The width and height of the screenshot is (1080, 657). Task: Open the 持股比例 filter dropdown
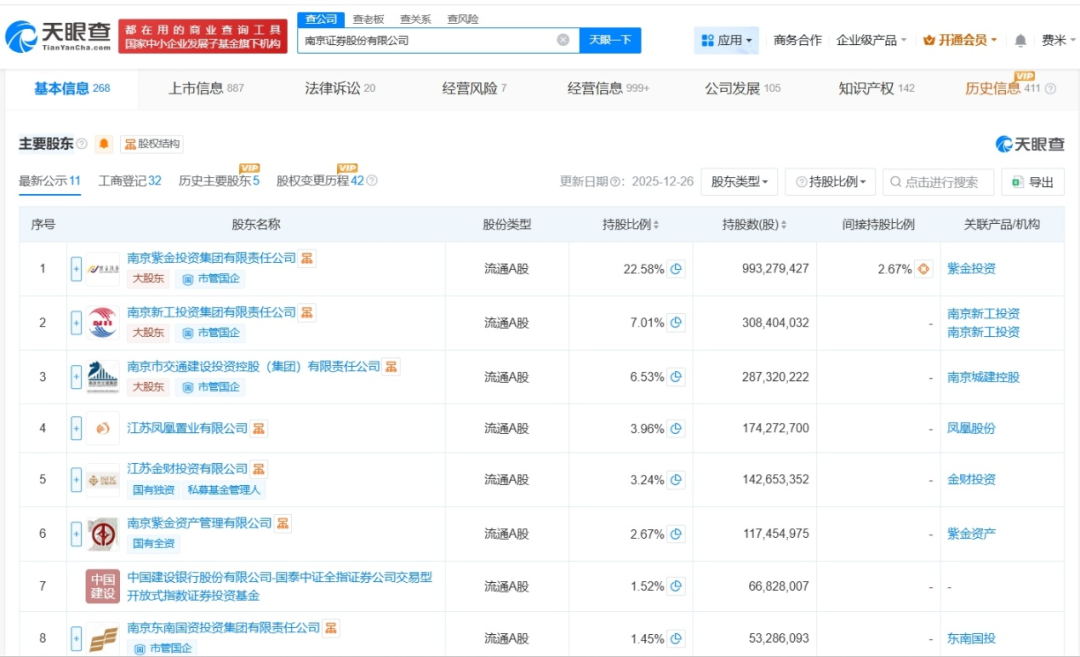coord(830,182)
